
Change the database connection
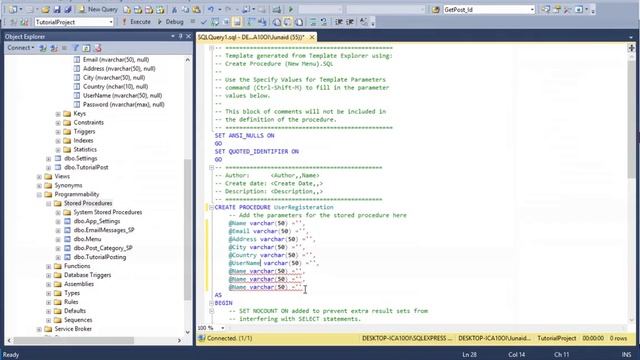pos(24,22)
